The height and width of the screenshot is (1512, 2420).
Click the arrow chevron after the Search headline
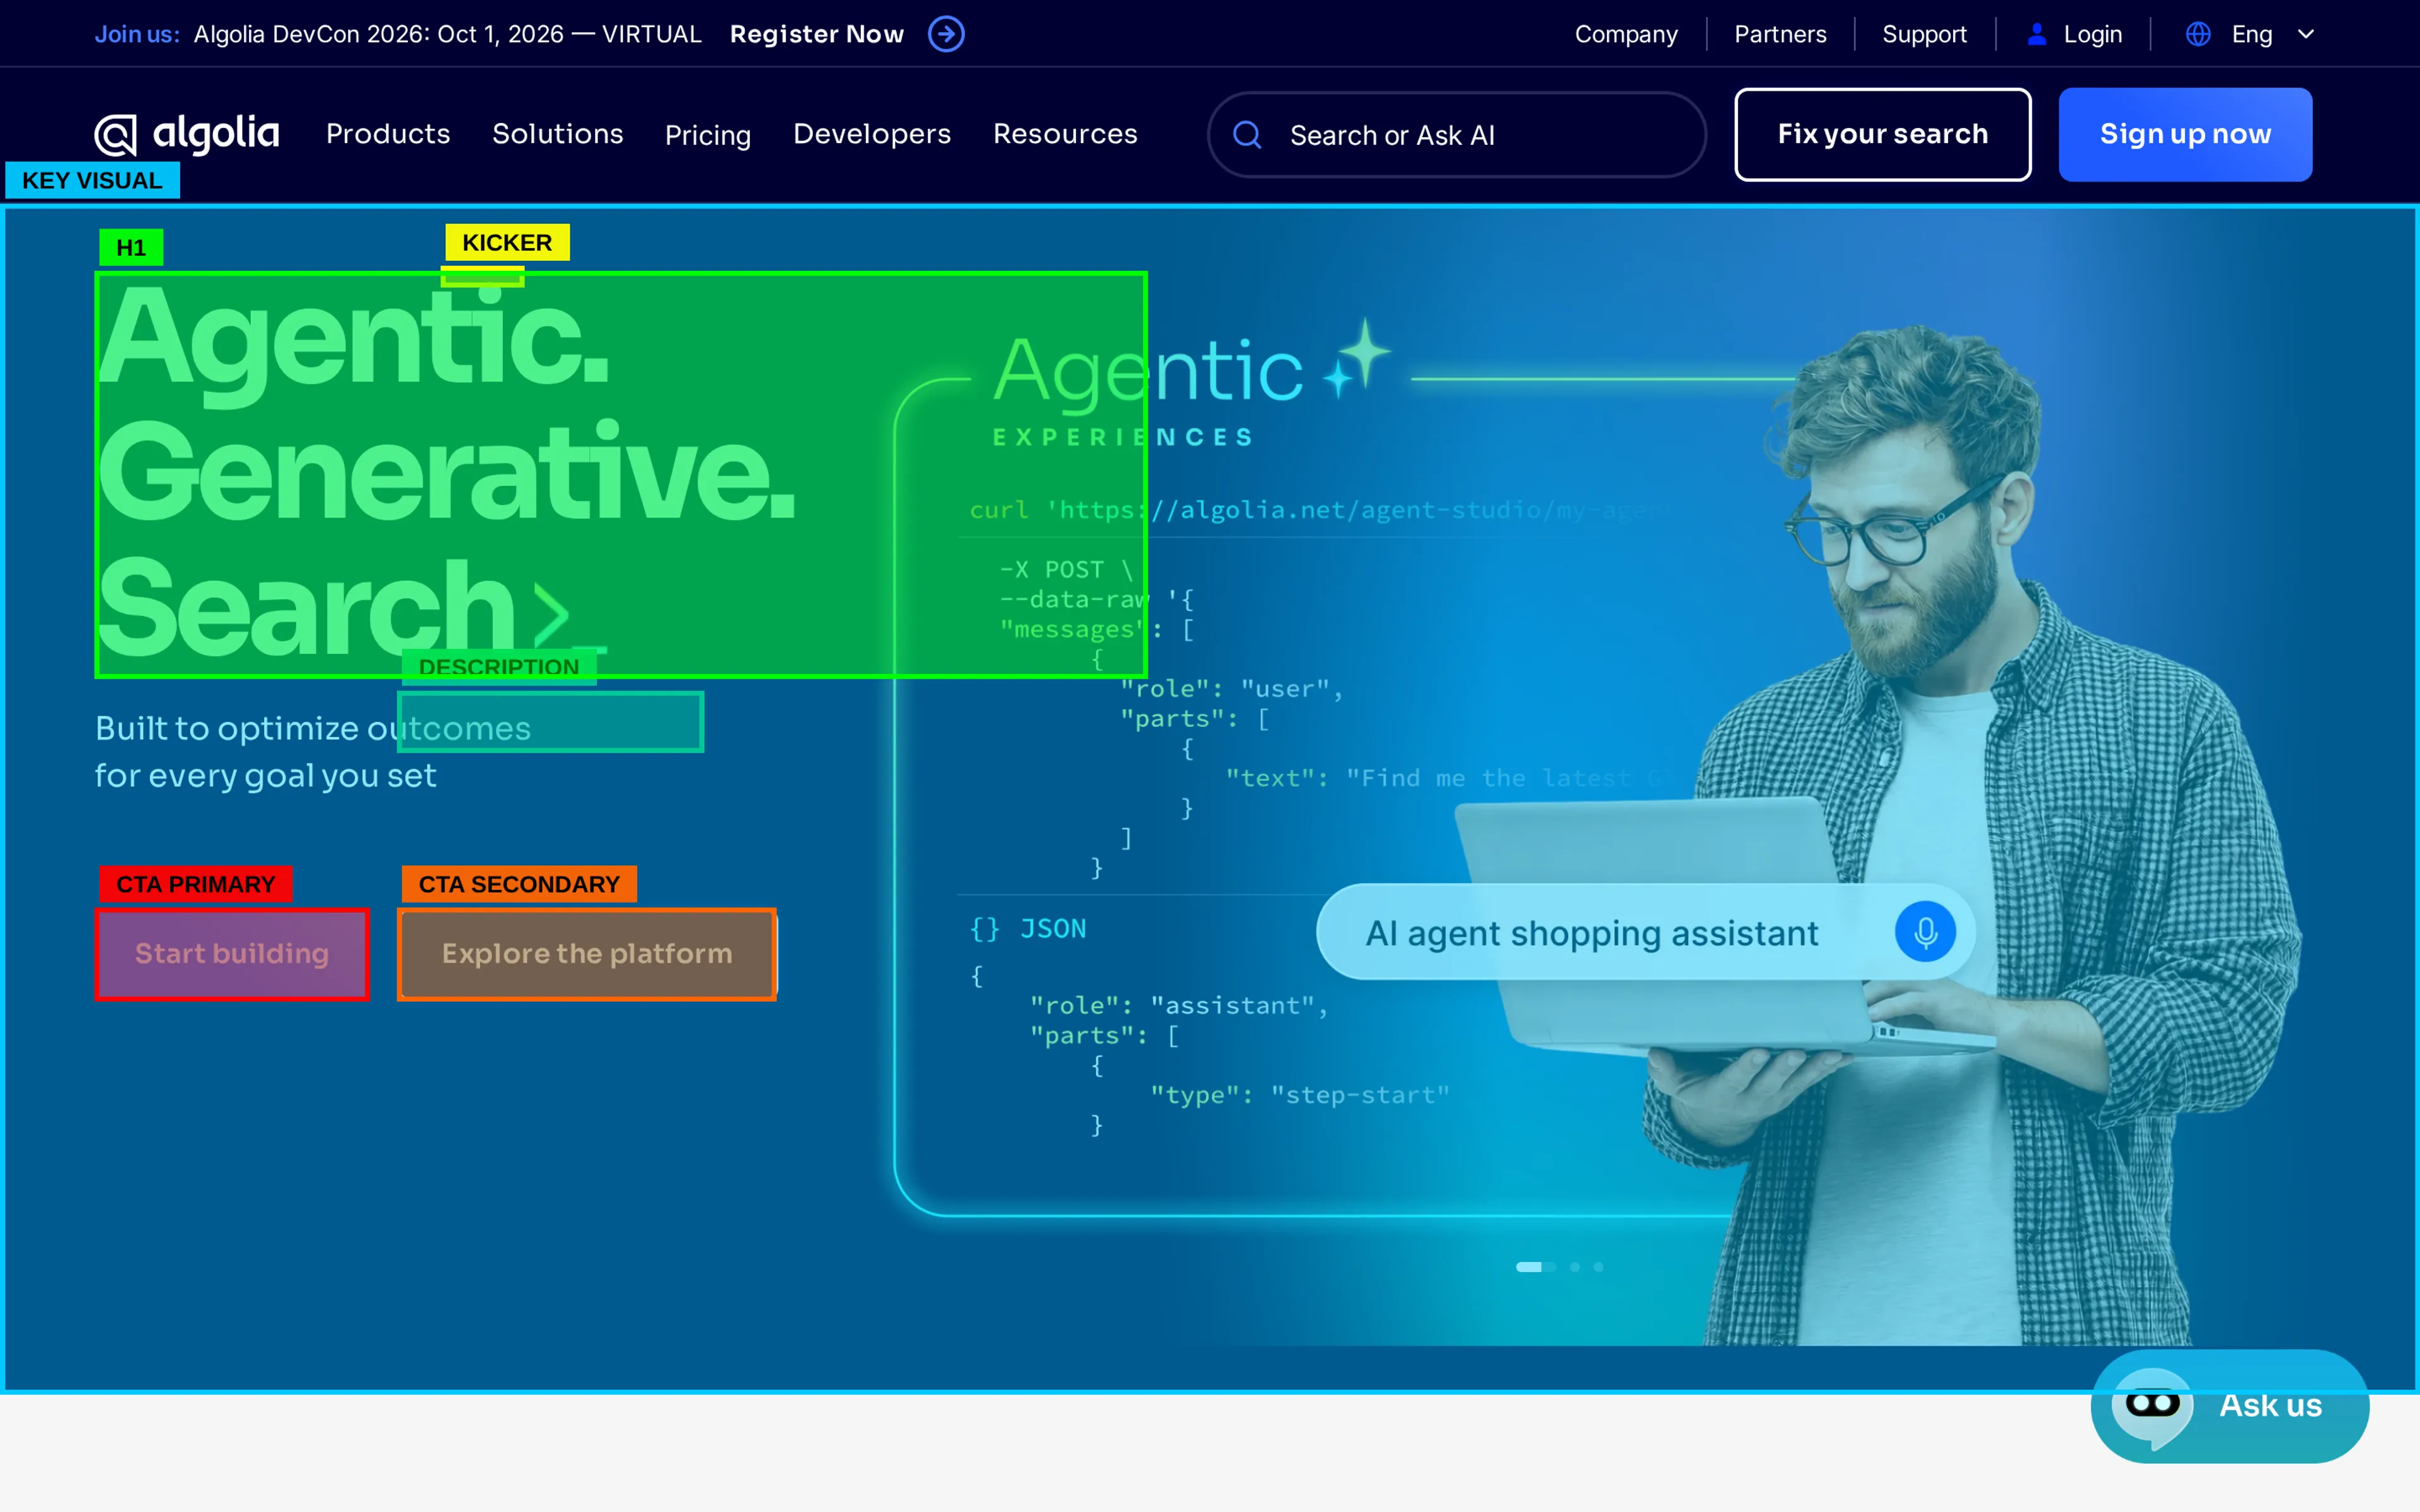(x=552, y=614)
